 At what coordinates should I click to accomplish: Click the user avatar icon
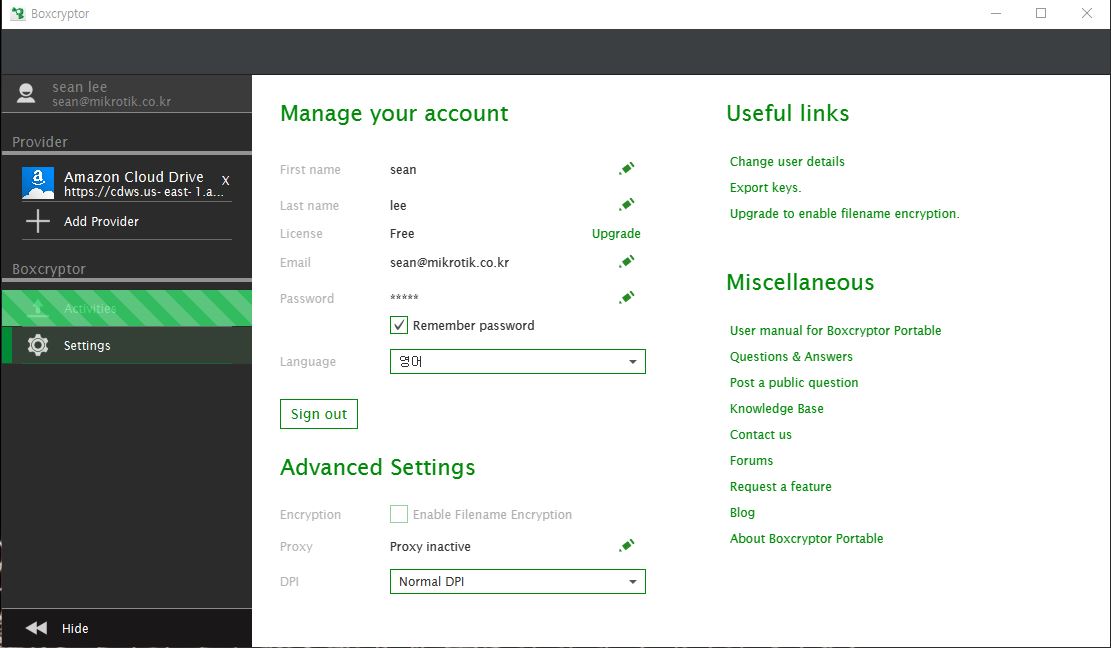click(x=26, y=93)
